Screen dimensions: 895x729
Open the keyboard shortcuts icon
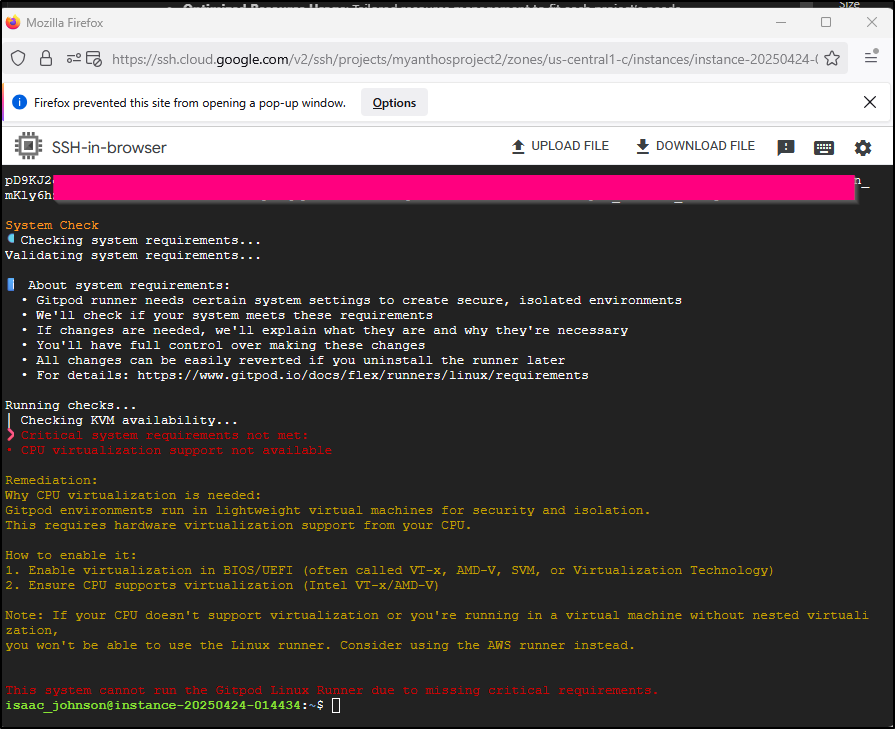[824, 147]
